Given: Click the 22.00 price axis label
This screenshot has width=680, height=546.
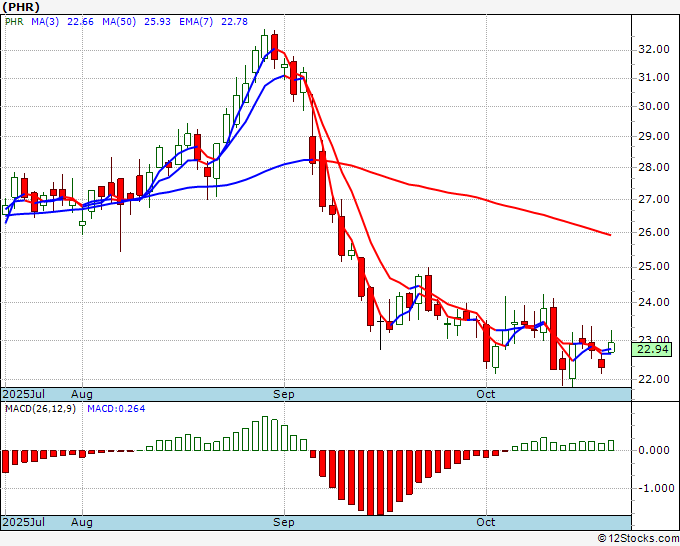Looking at the screenshot, I should [x=654, y=379].
